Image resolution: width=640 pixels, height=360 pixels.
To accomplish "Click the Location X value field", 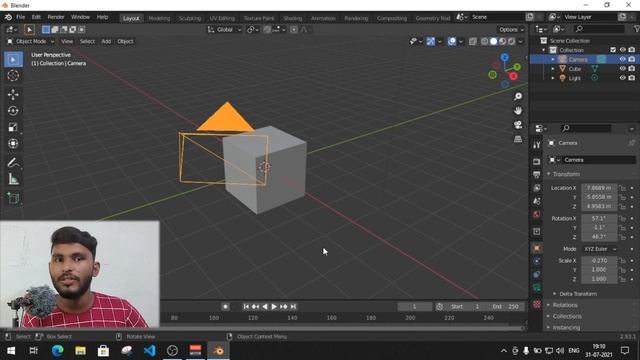I will coord(599,188).
